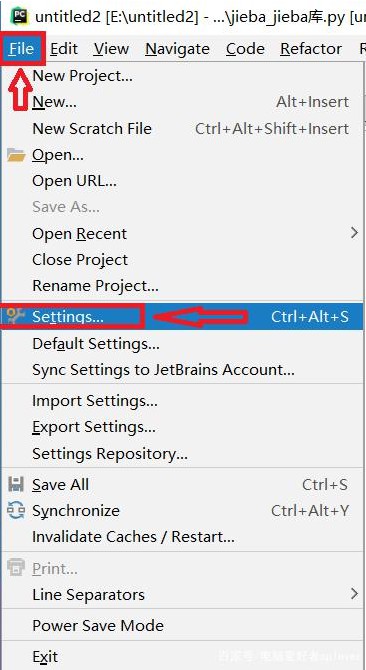Open the Code menu
This screenshot has height=670, width=366.
[x=245, y=49]
